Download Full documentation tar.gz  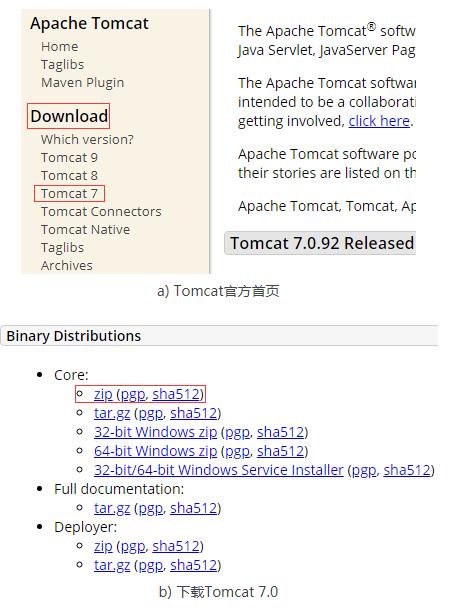tap(112, 509)
